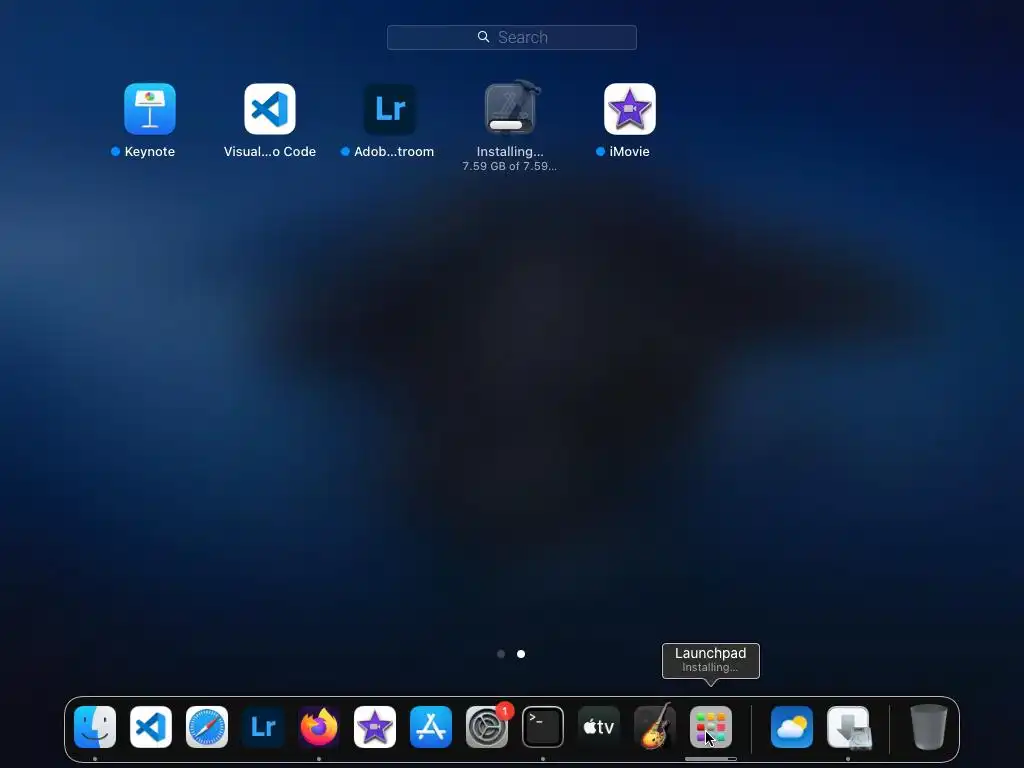Open the Trash in the Dock

(929, 727)
